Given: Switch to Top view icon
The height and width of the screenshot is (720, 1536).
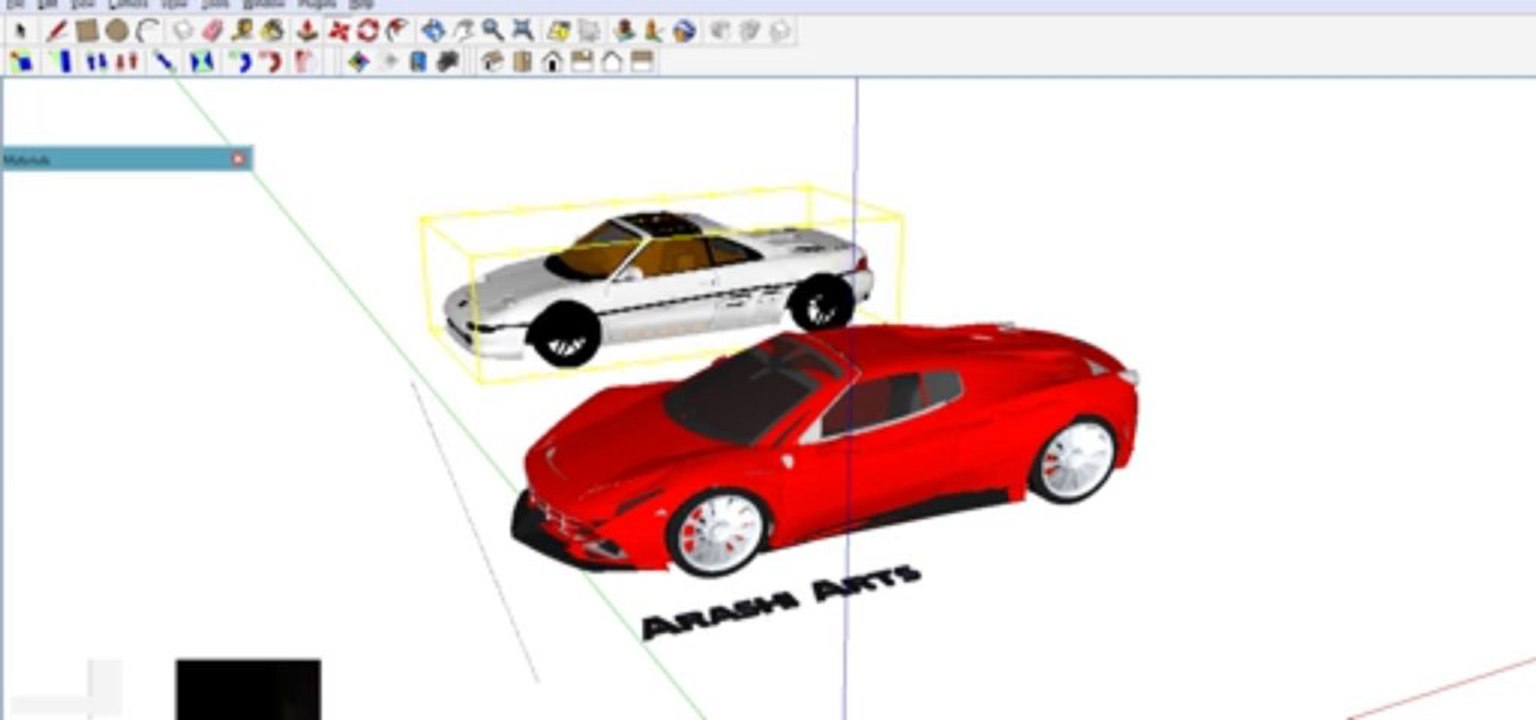Looking at the screenshot, I should (521, 62).
